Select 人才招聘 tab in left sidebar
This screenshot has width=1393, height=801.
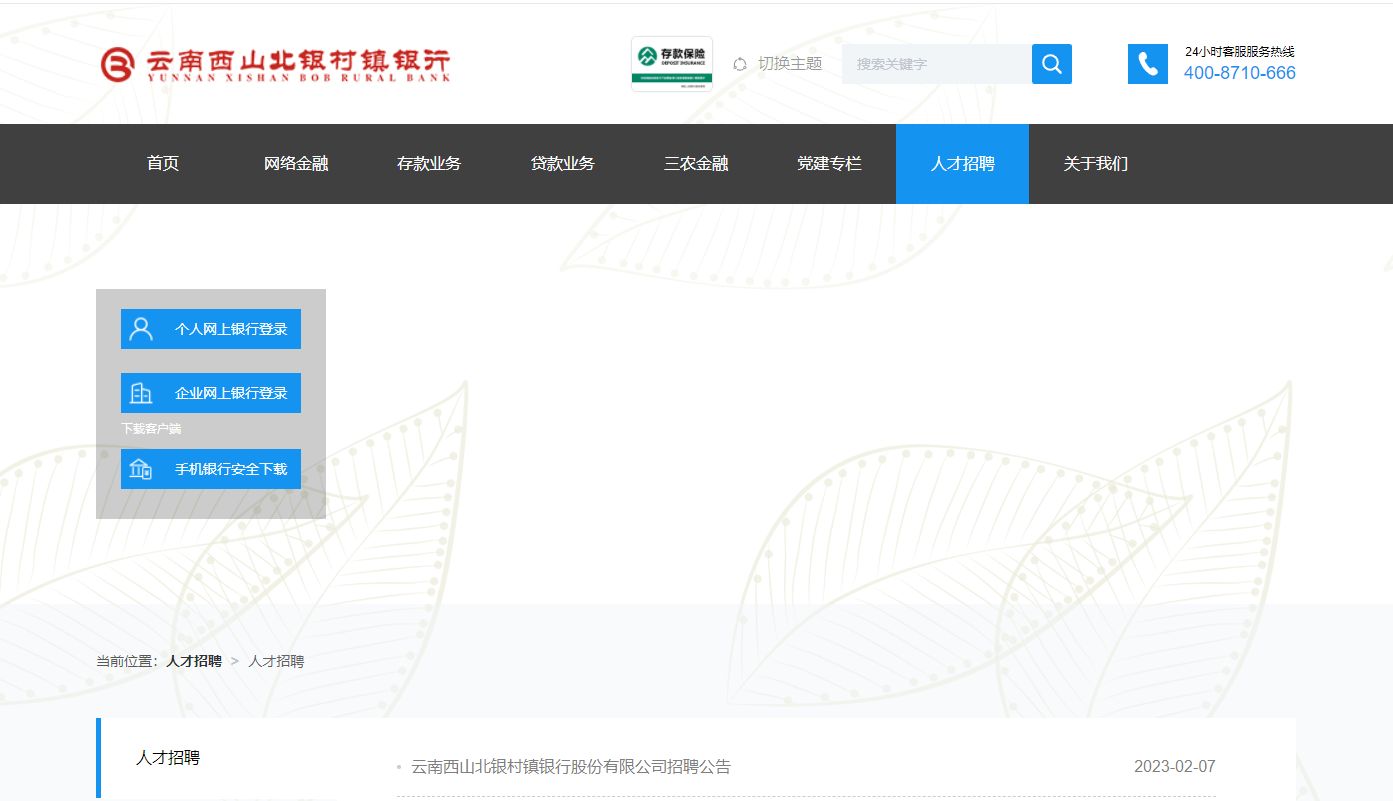coord(168,758)
